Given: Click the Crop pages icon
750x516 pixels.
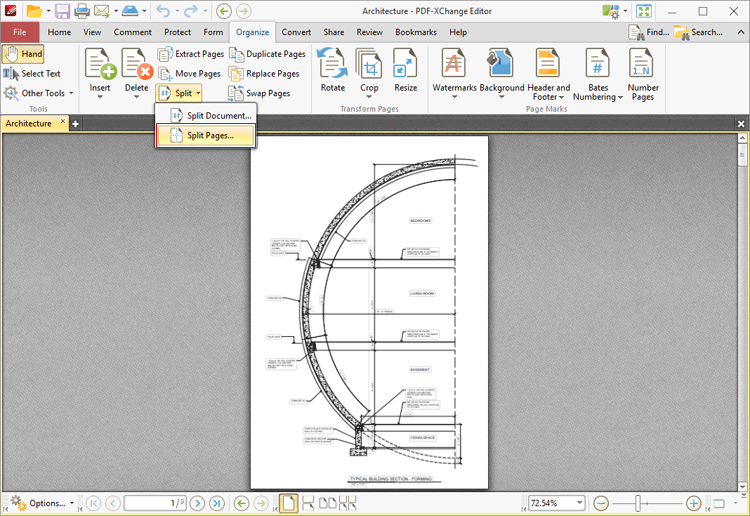Looking at the screenshot, I should pos(369,63).
